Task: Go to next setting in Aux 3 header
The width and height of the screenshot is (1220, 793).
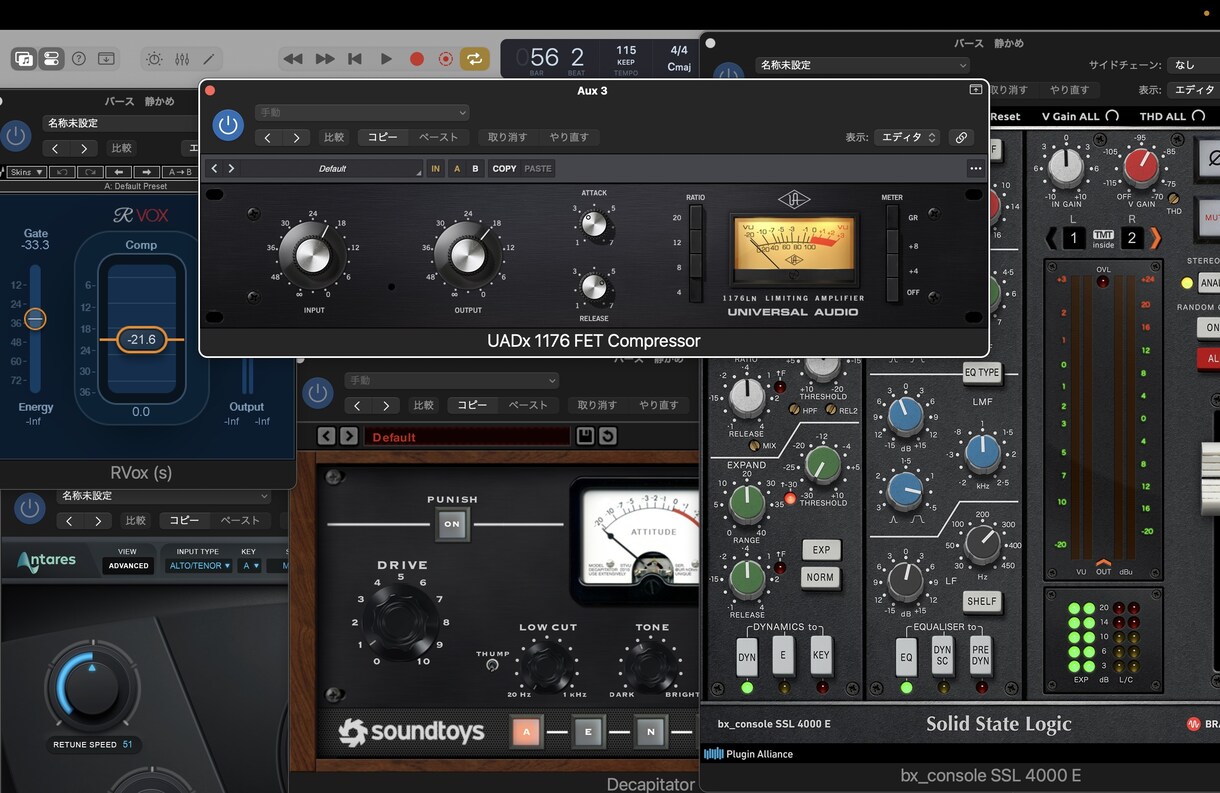Action: pos(296,137)
